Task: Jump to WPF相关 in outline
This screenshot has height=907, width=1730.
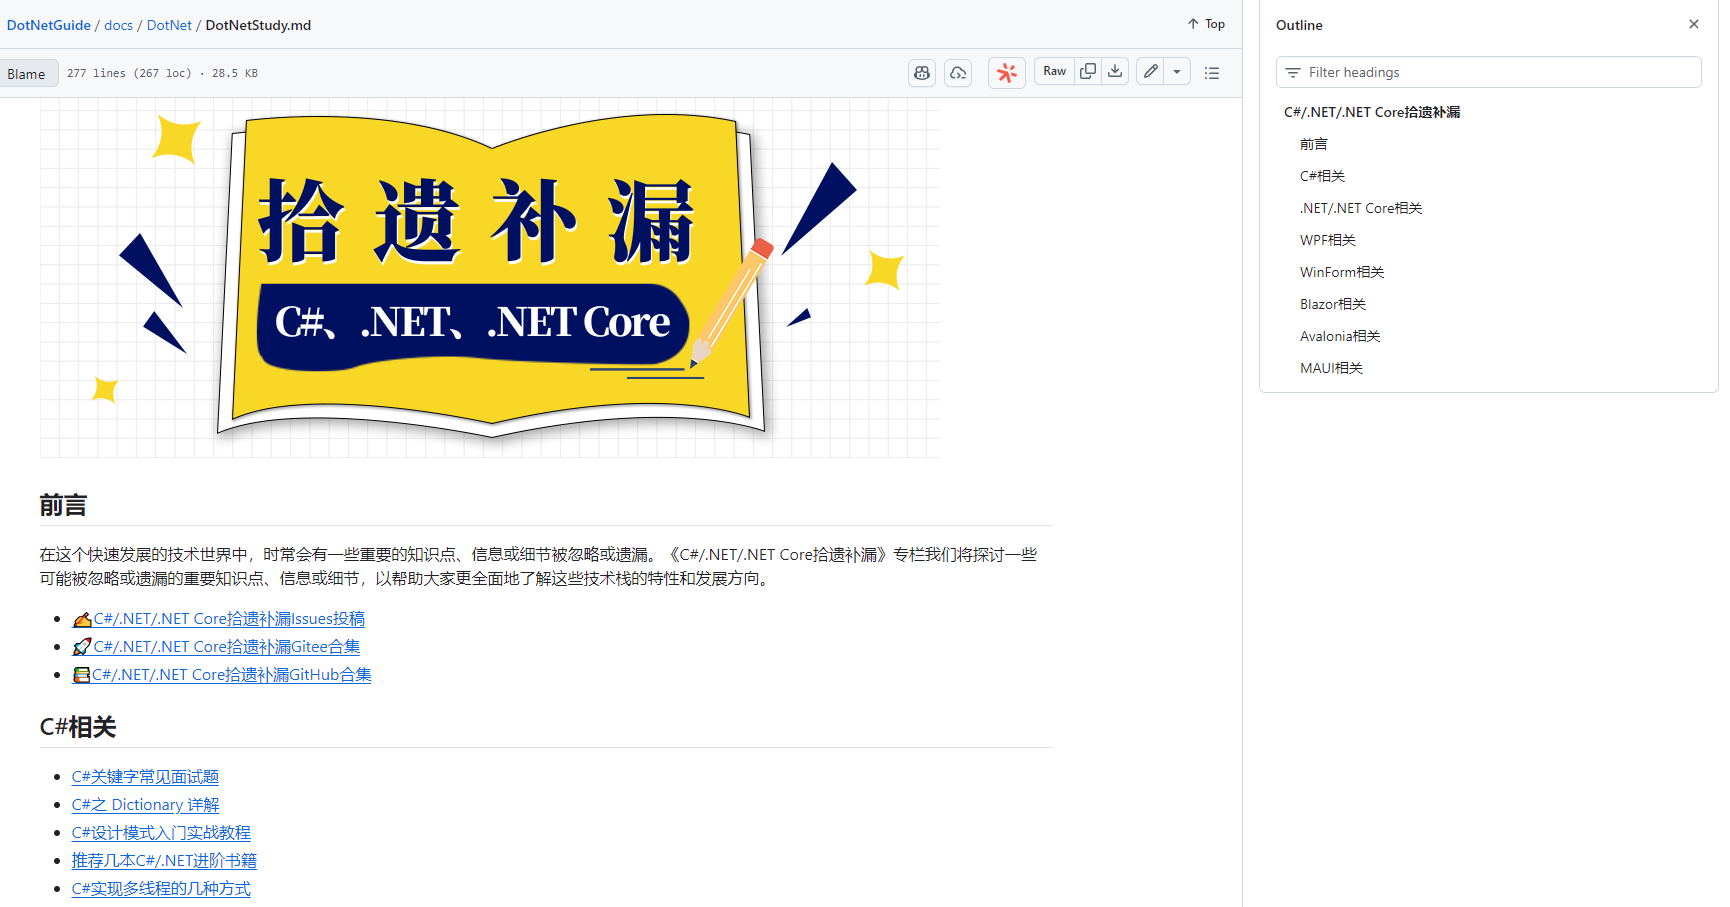Action: 1328,240
